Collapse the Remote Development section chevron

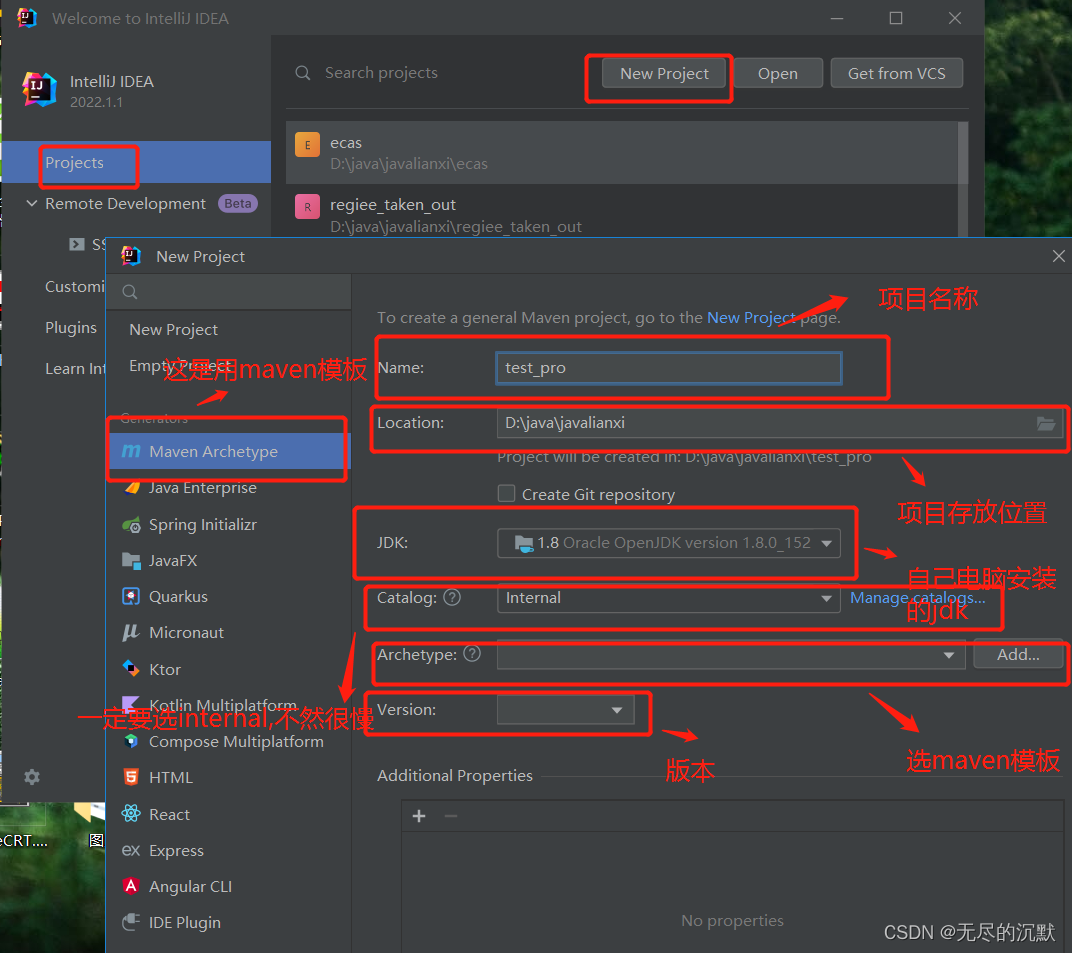coord(31,204)
